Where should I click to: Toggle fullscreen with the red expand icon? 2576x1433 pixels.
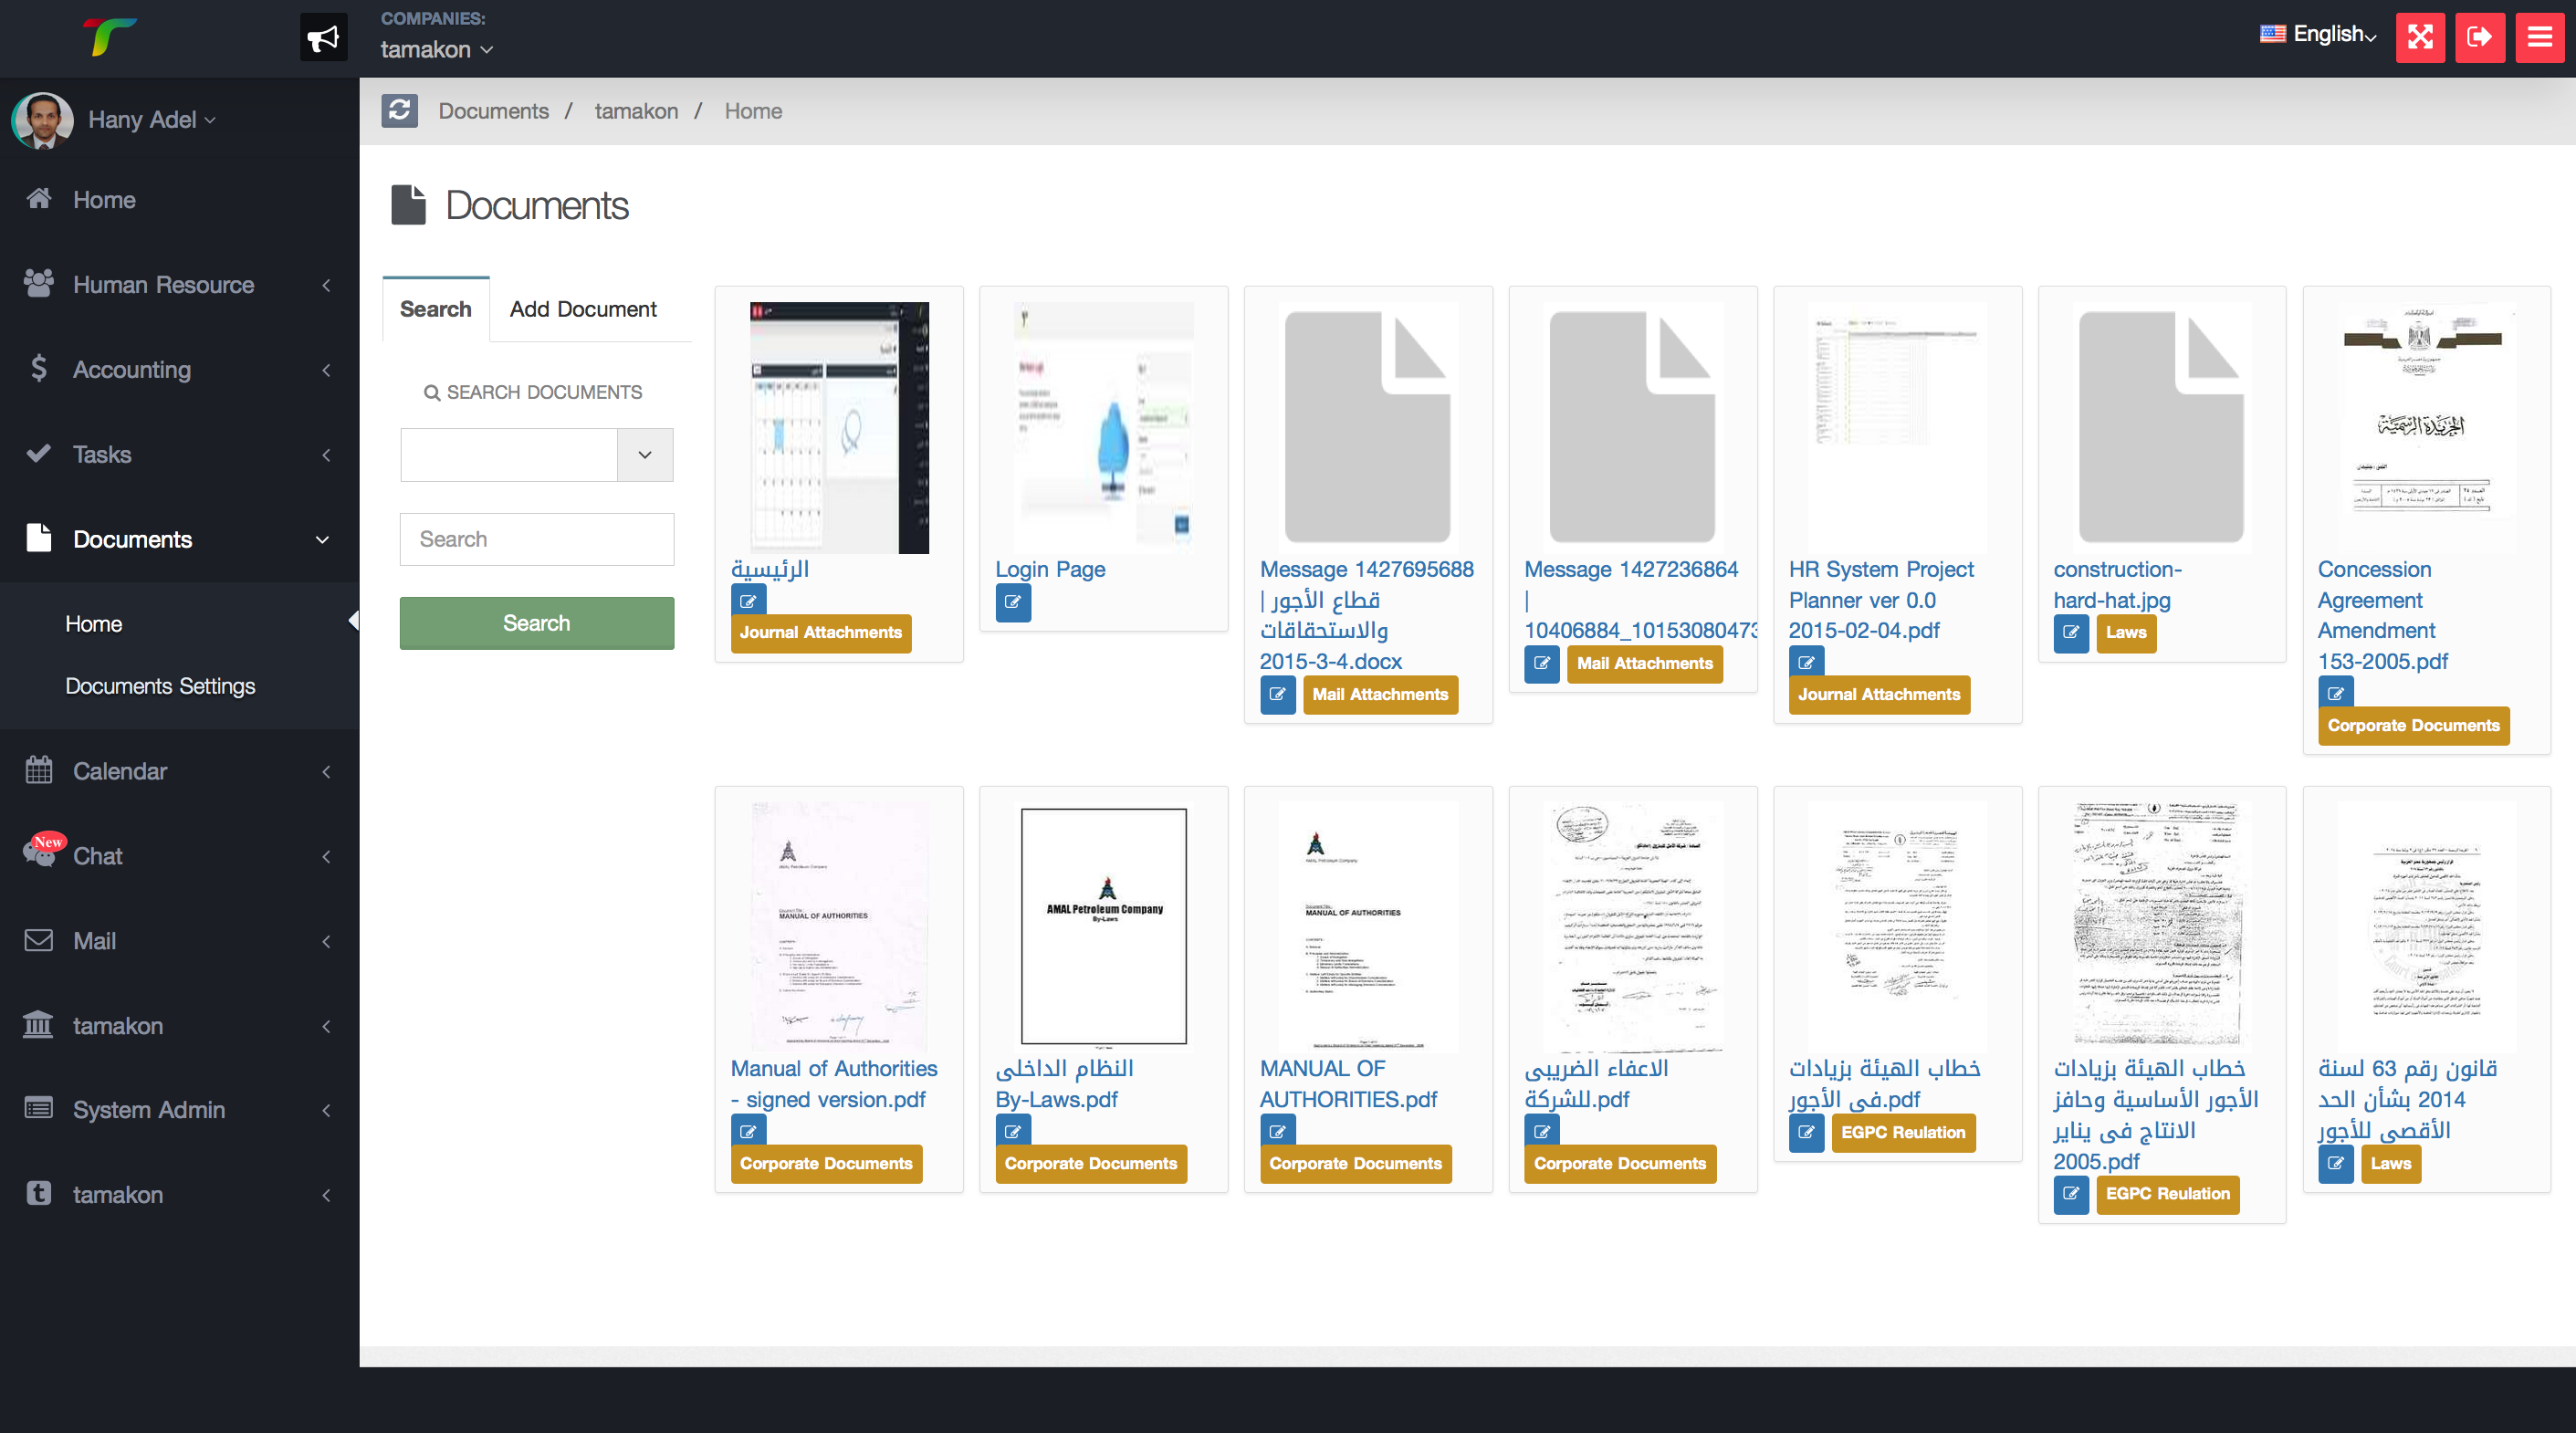point(2419,37)
